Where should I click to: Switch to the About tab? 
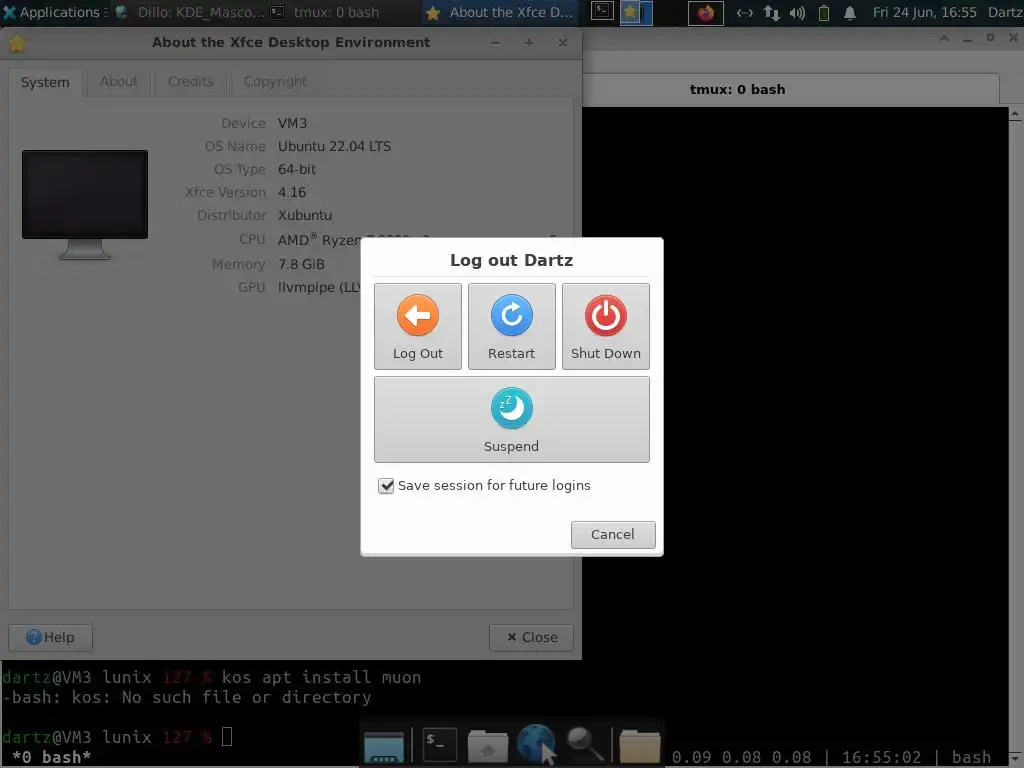[119, 82]
